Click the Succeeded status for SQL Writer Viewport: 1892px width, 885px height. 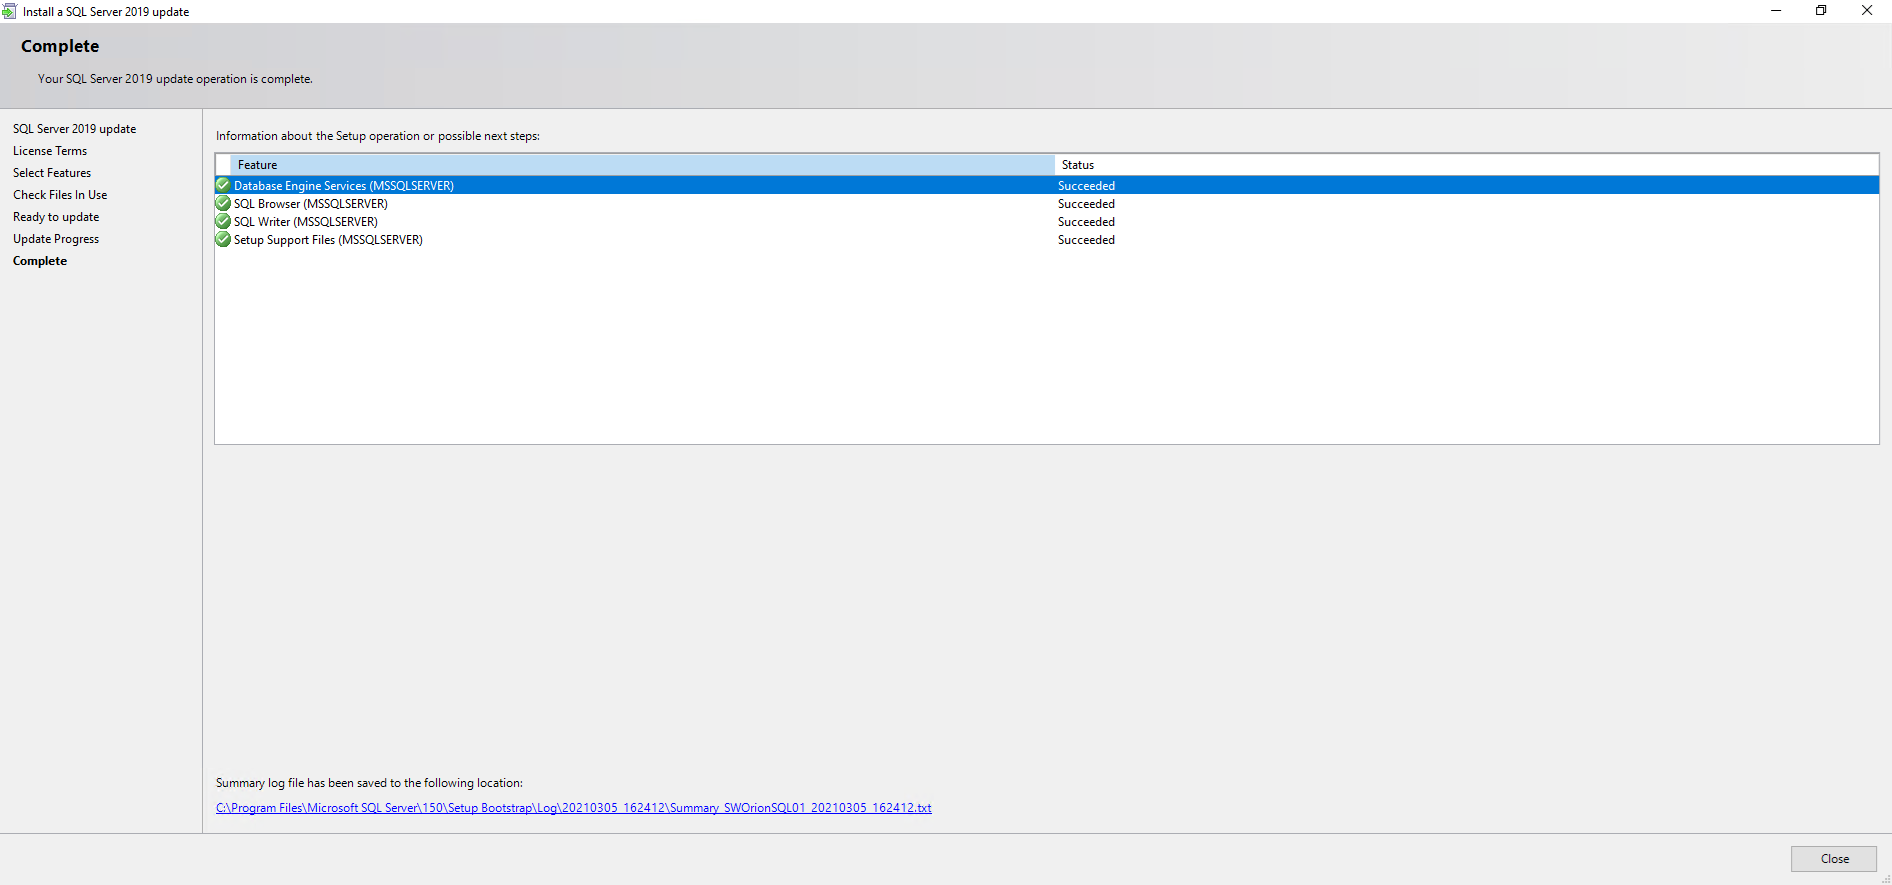[x=1086, y=221]
